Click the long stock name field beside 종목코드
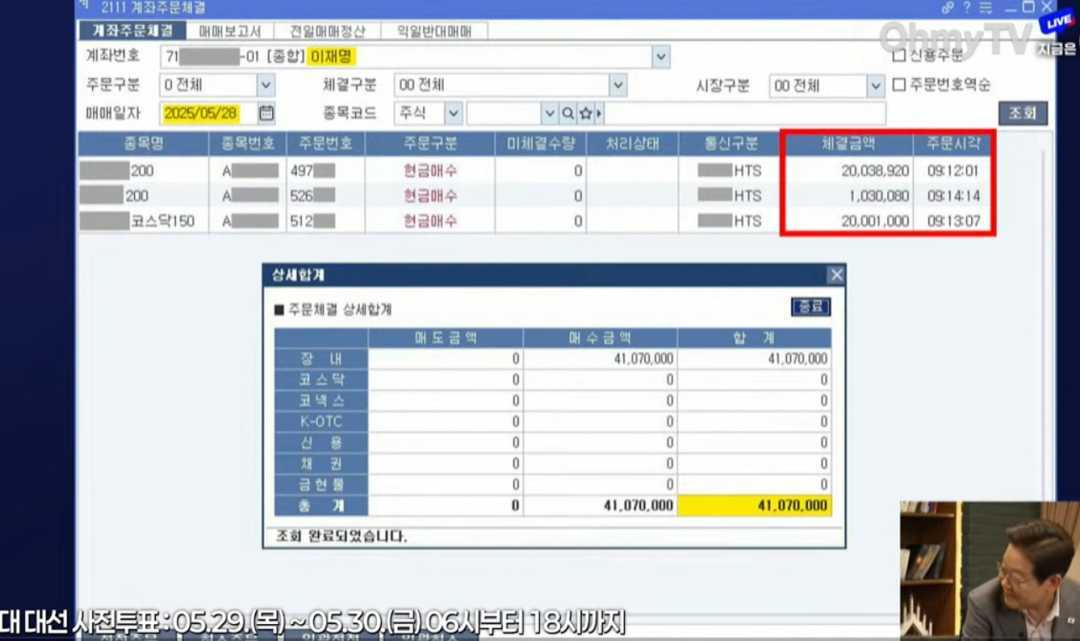1080x641 pixels. click(745, 113)
